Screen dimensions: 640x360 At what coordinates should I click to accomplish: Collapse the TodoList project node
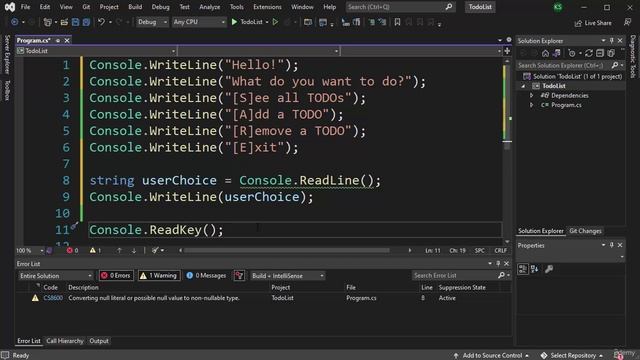(523, 86)
